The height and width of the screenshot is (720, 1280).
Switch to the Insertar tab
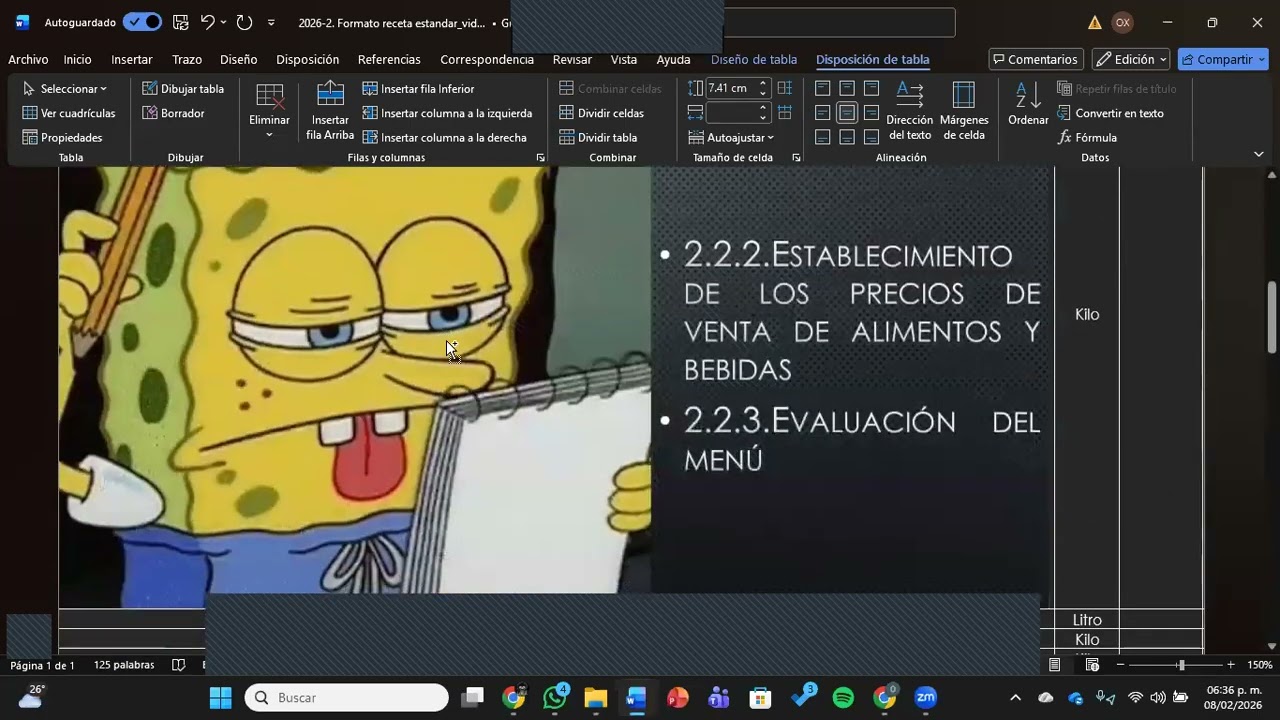point(132,59)
